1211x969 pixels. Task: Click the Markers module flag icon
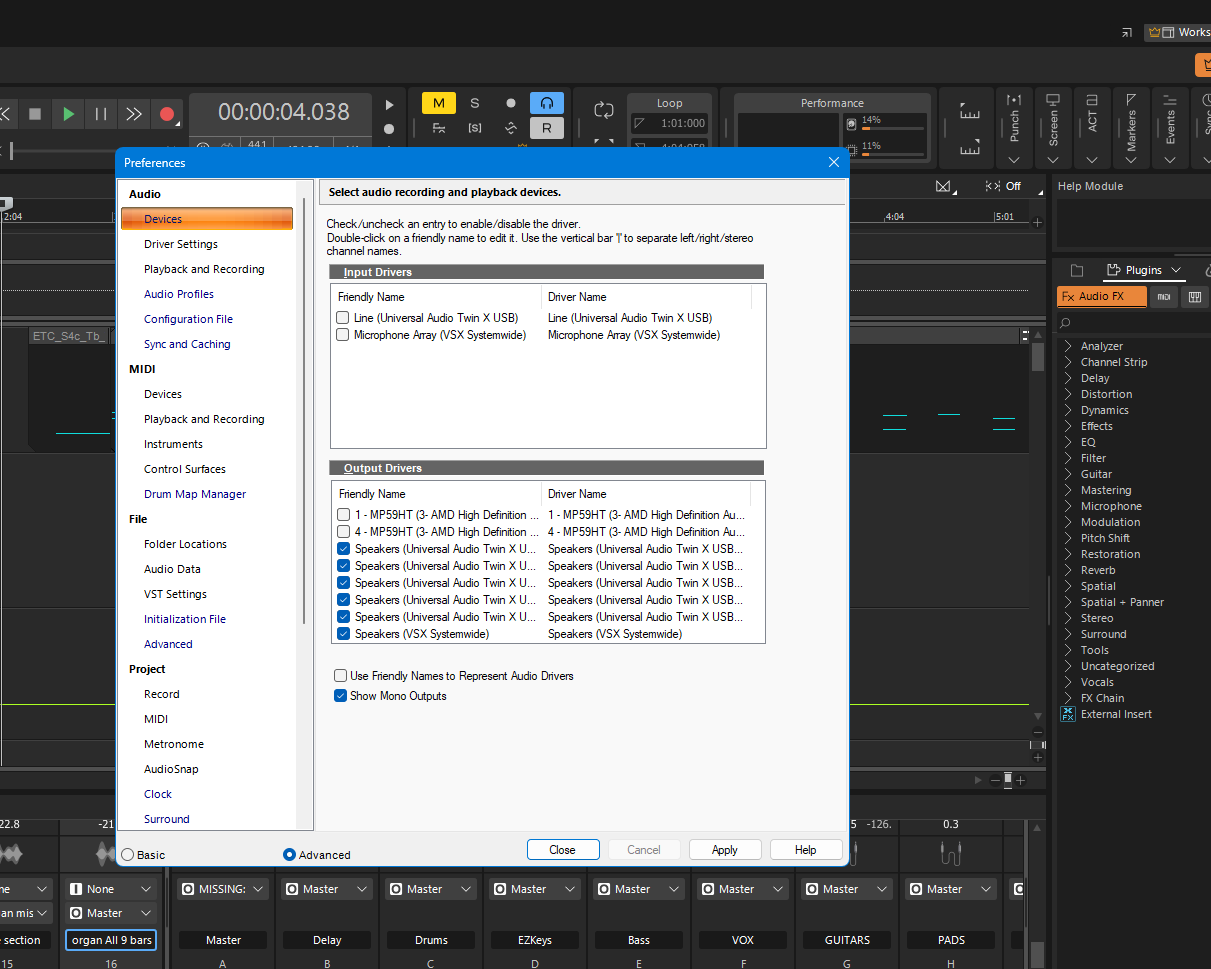pos(1131,100)
